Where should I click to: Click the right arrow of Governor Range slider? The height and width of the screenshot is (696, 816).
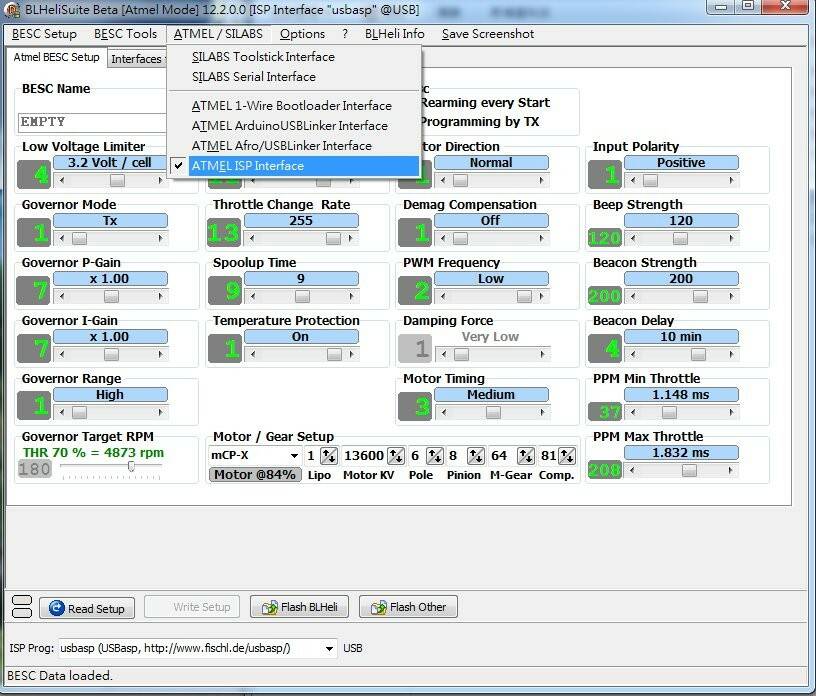coord(160,413)
